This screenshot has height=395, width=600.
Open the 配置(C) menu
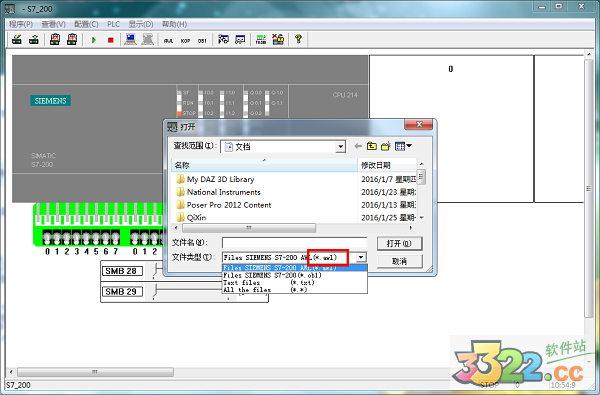click(86, 24)
